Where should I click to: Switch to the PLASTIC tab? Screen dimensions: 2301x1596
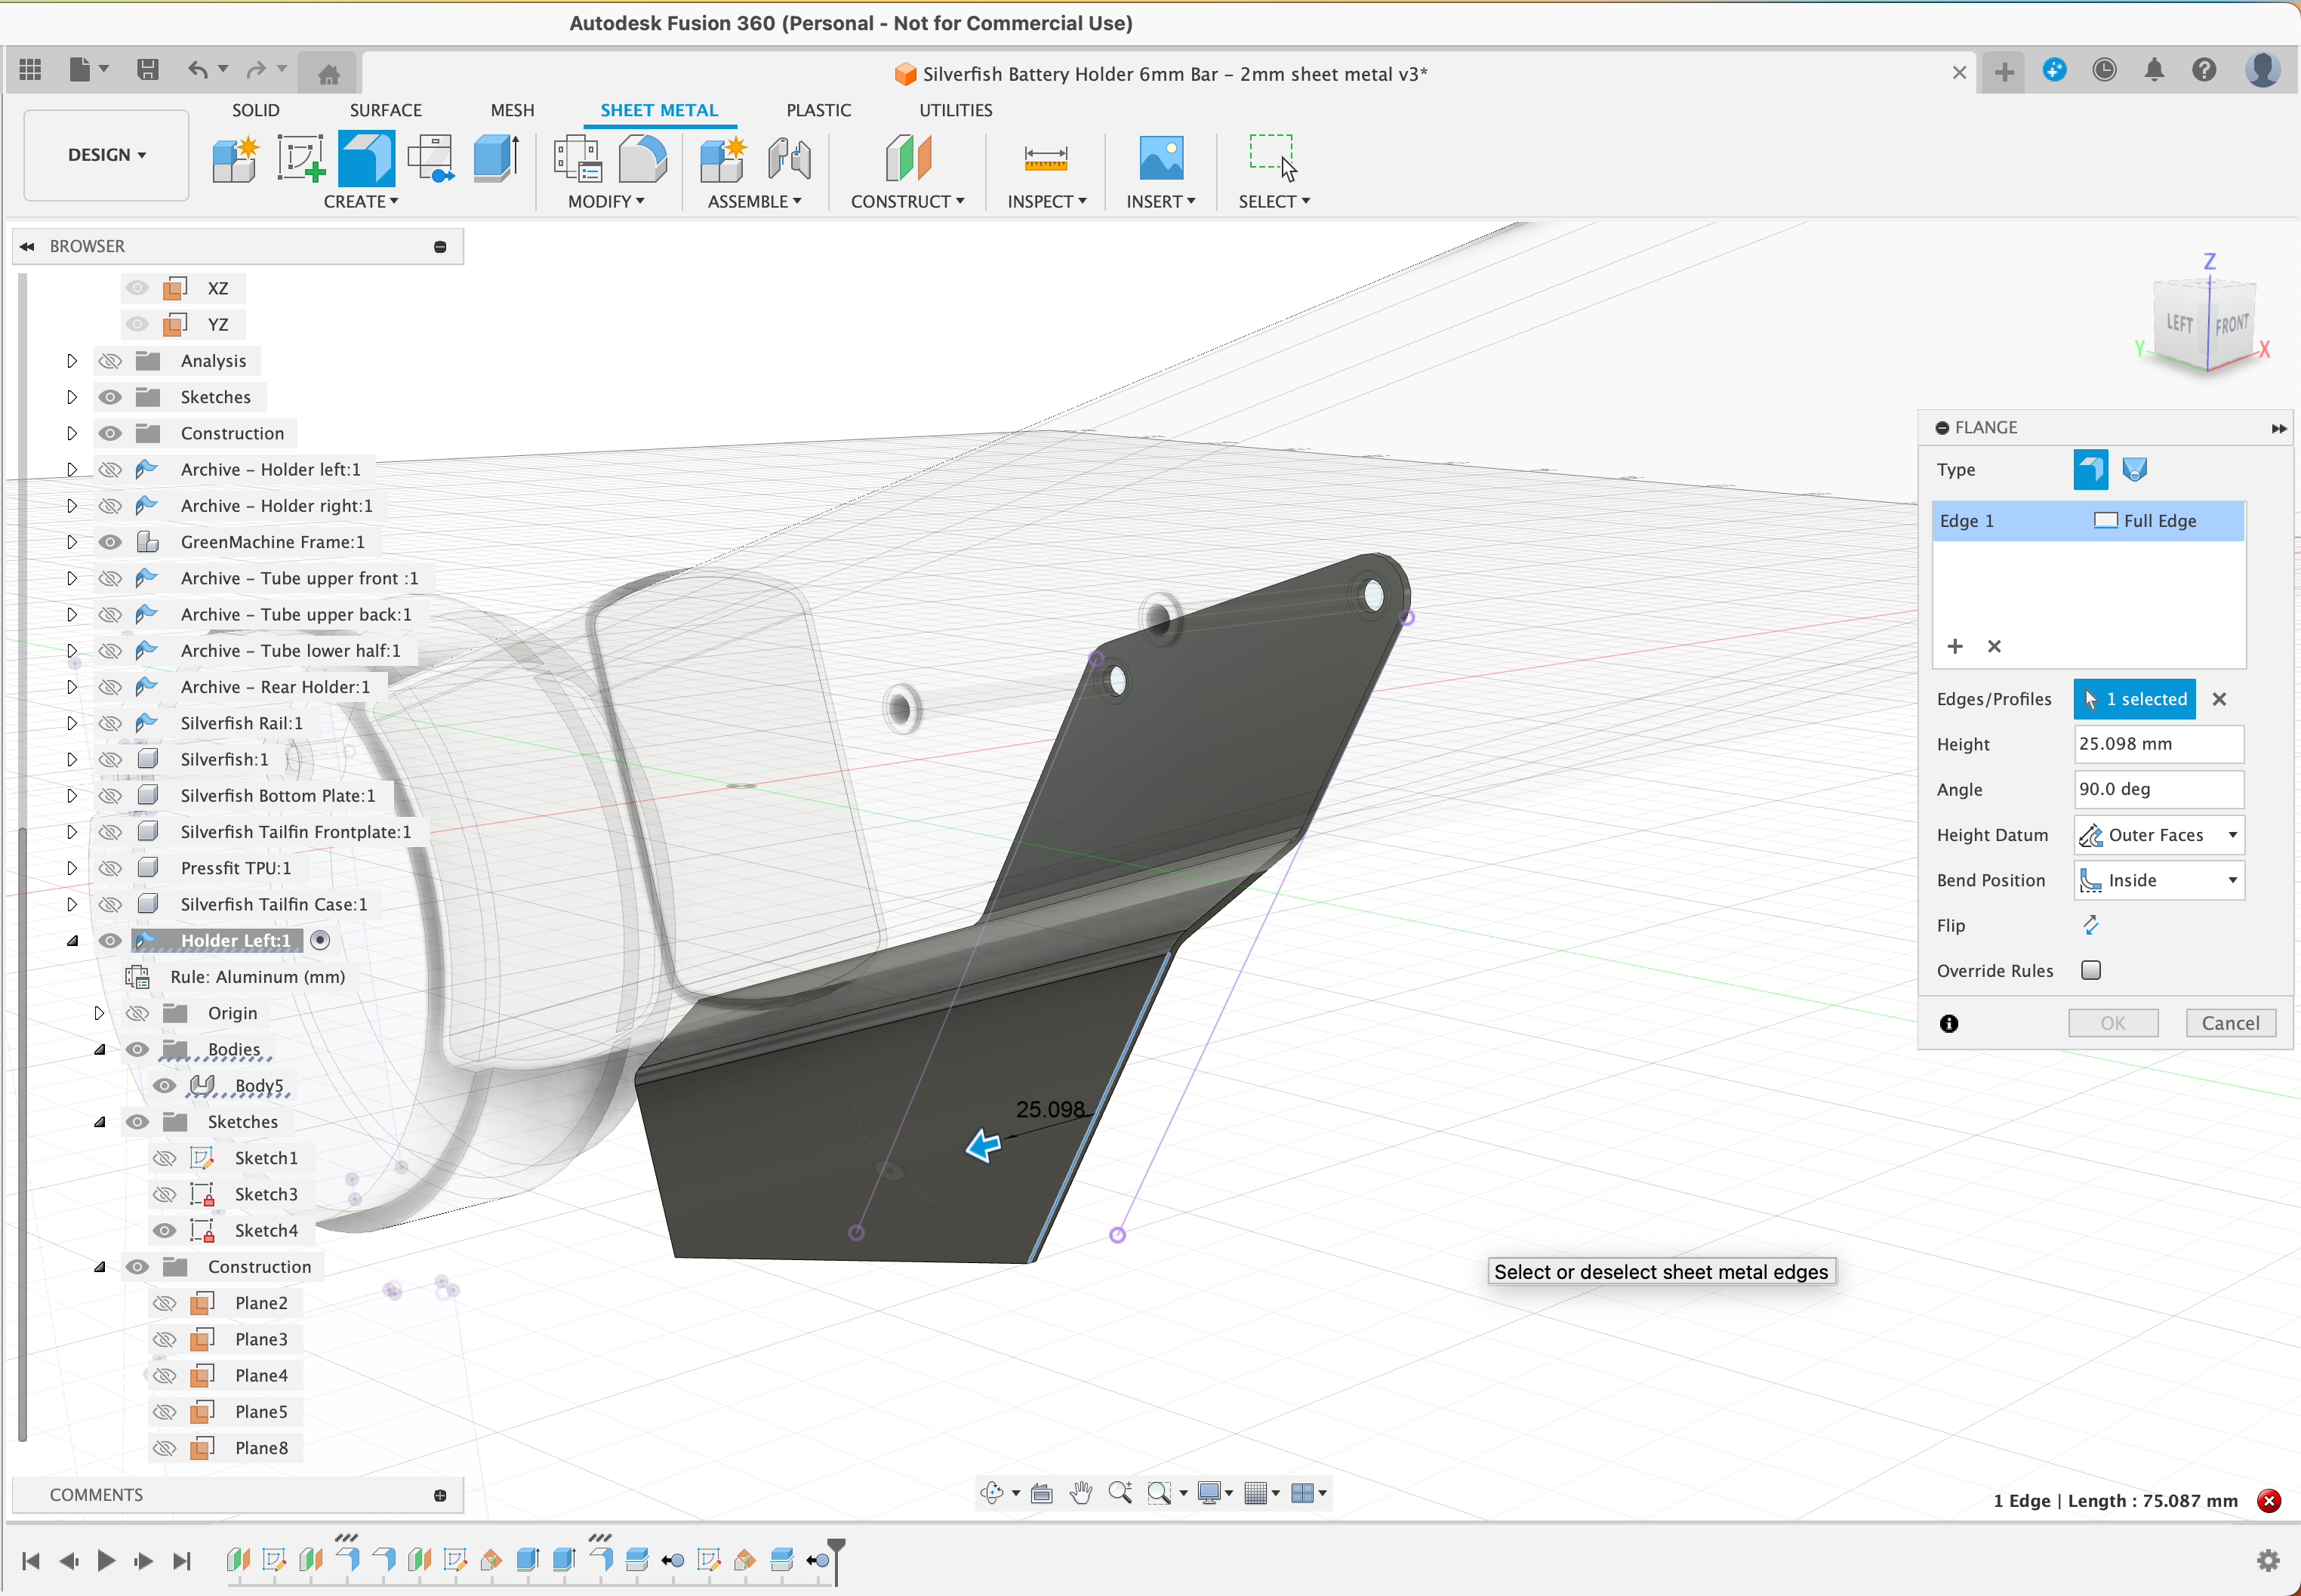818,110
